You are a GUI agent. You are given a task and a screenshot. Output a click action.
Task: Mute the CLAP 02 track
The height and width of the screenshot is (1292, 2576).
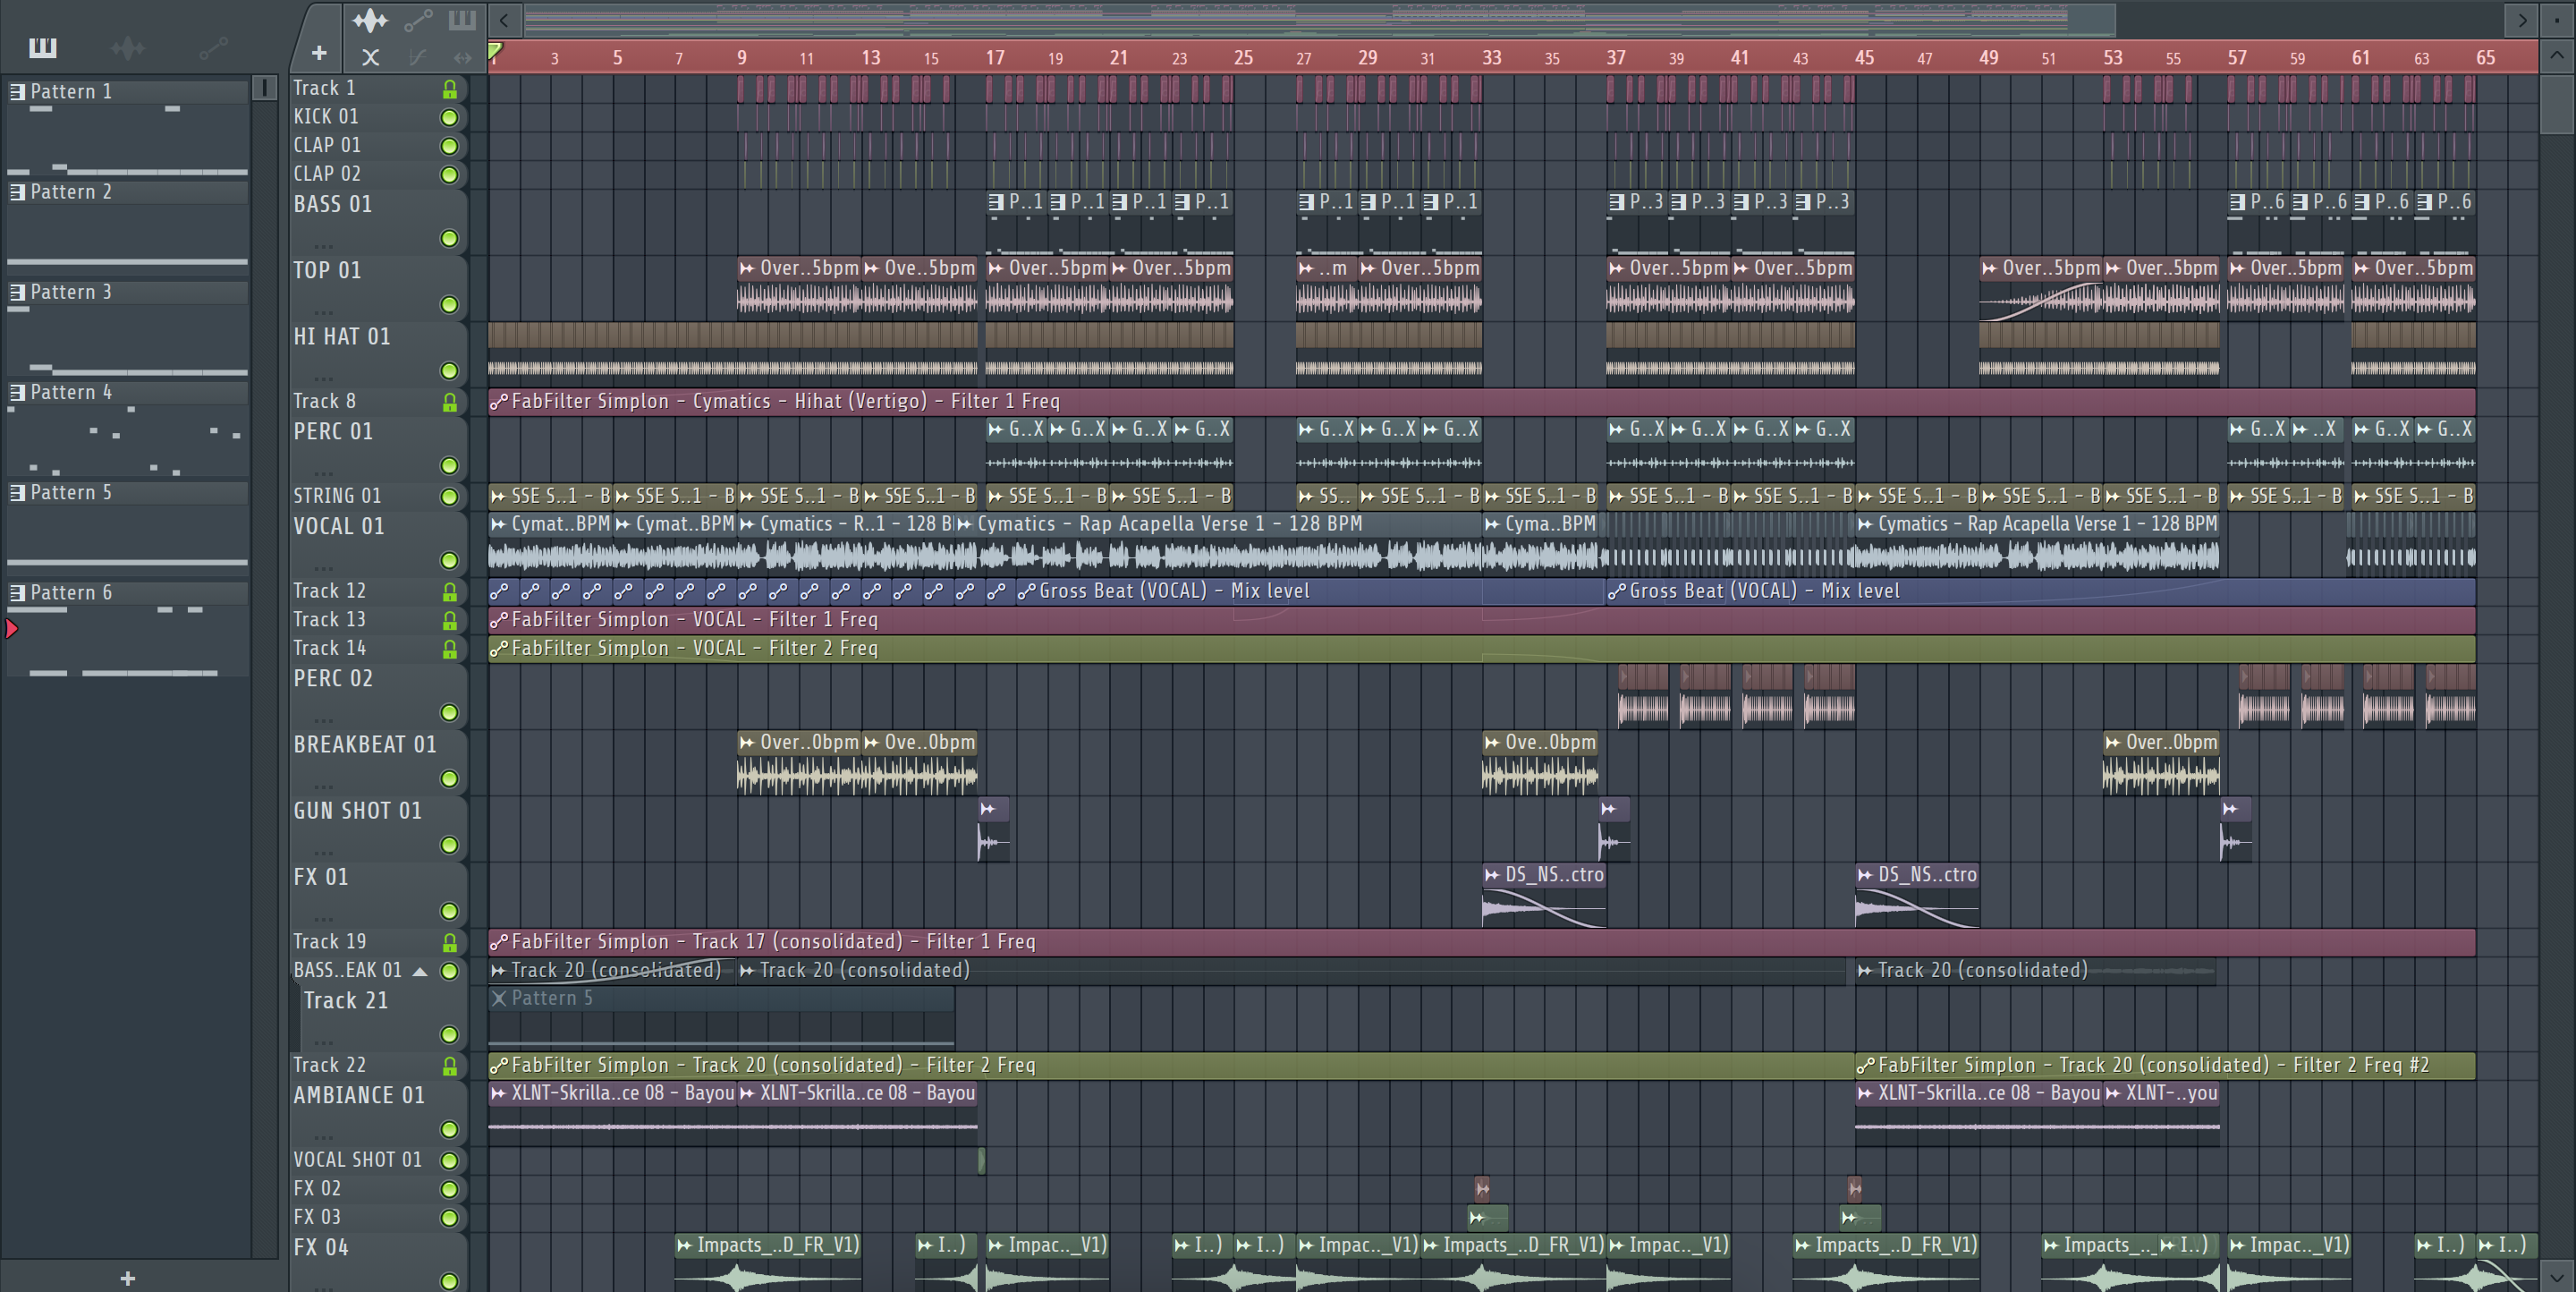(450, 174)
